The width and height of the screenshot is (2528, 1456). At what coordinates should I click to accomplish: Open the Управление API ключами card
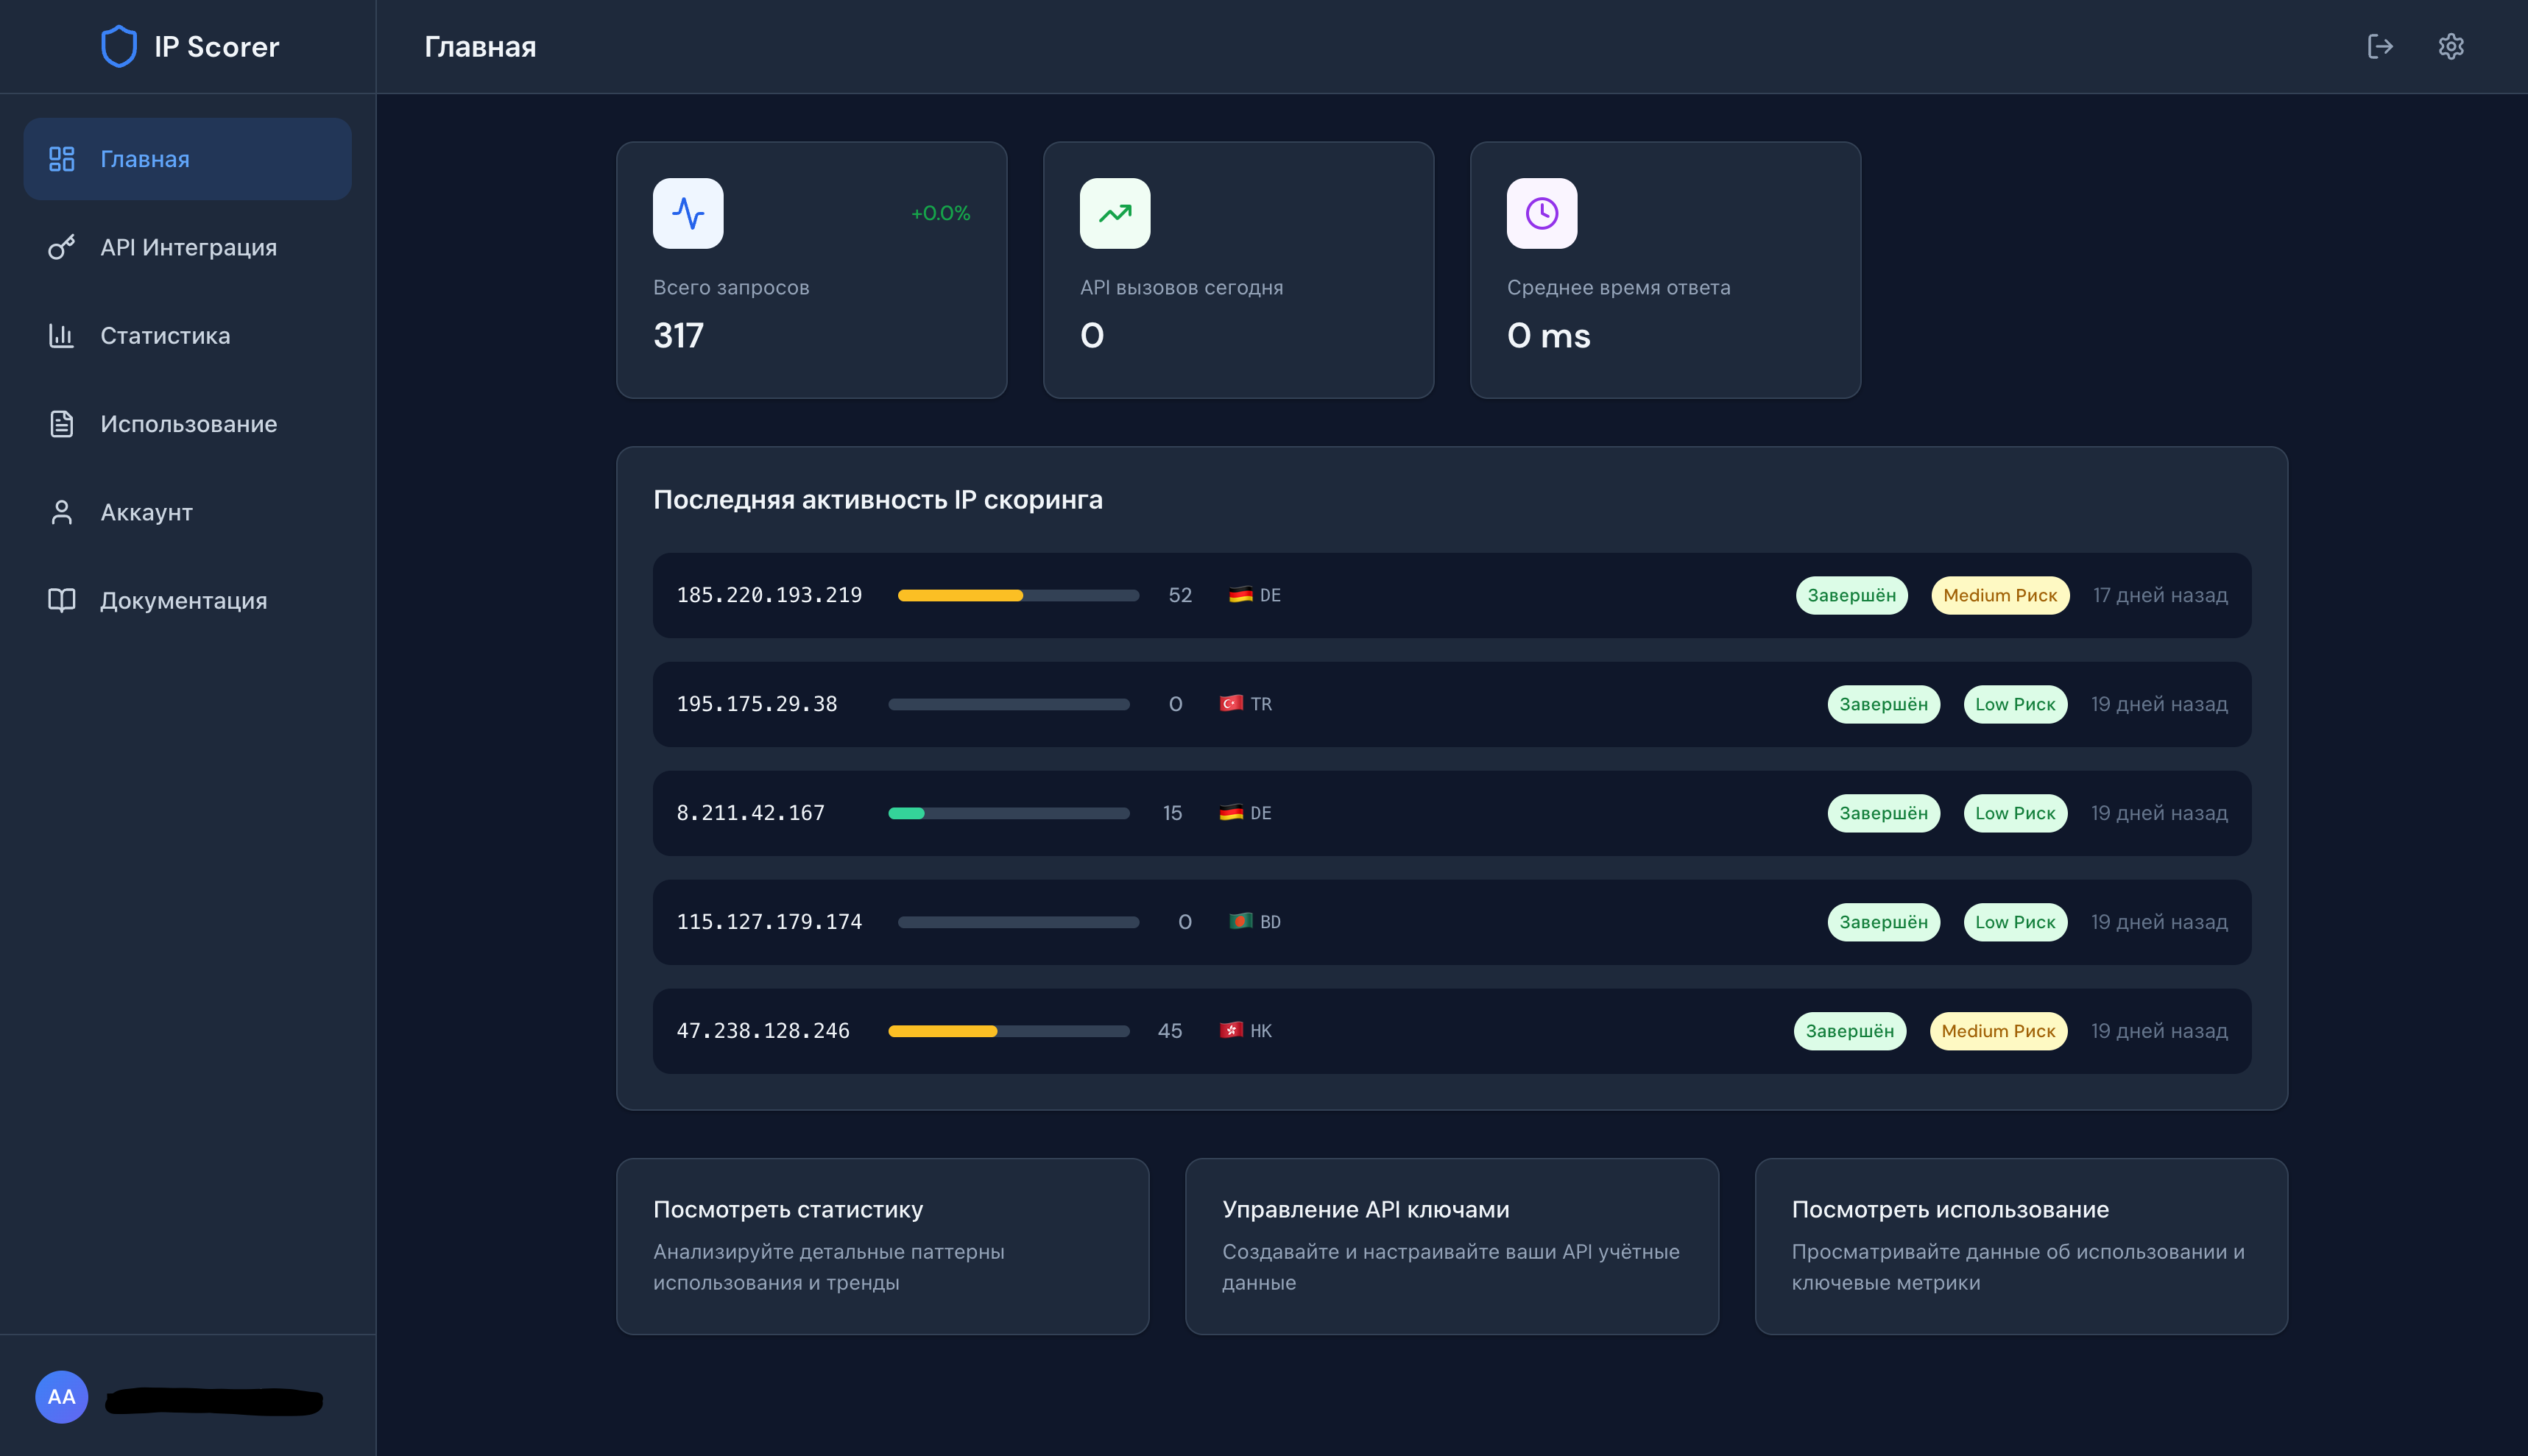(1452, 1246)
